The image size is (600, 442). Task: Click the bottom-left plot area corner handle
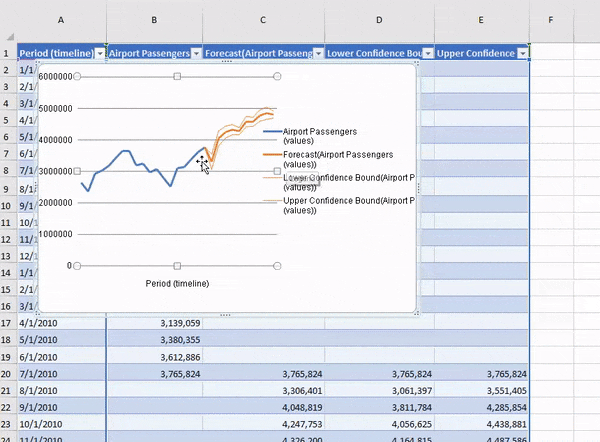[77, 266]
